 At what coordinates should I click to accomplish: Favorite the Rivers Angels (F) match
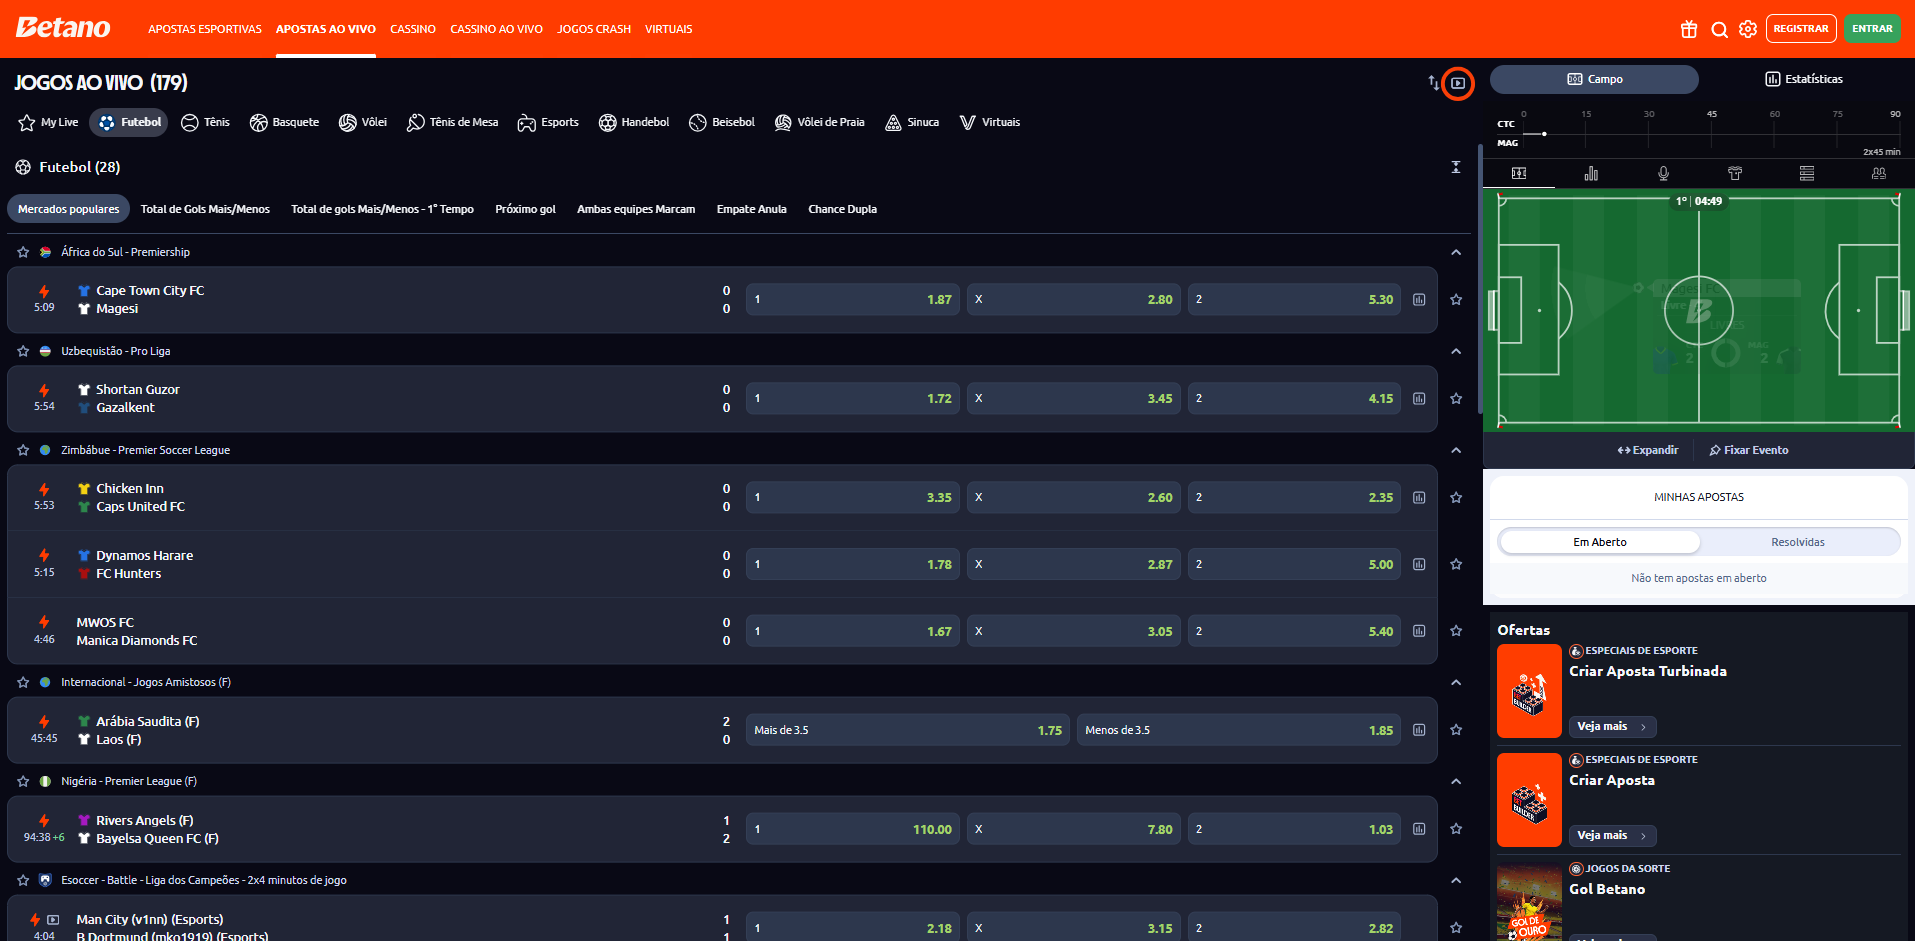(x=1456, y=829)
